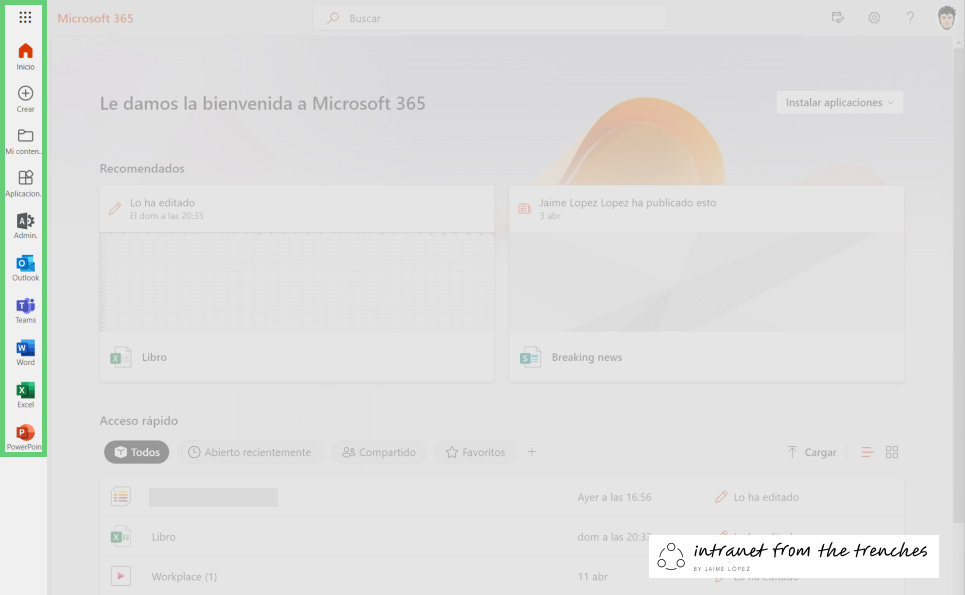The width and height of the screenshot is (965, 595).
Task: Expand the 'Instalar aplicaciones' dropdown
Action: point(839,102)
